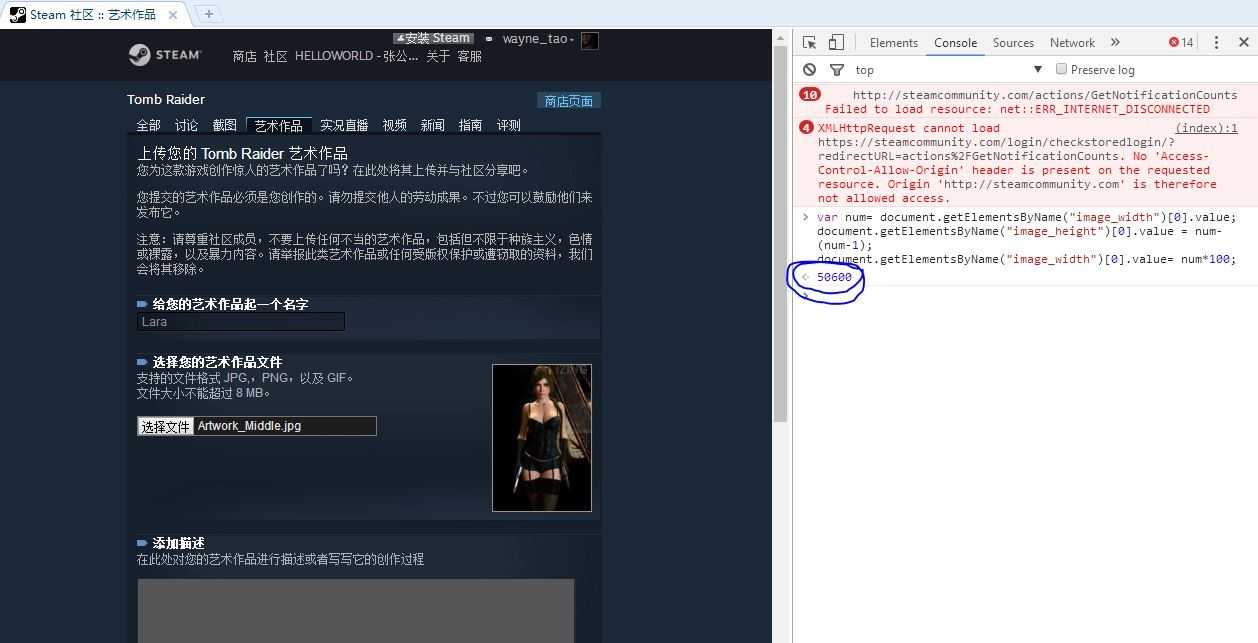Screen dimensions: 1258x643
Task: Click the red 4 repeat-count badge
Action: click(x=806, y=127)
